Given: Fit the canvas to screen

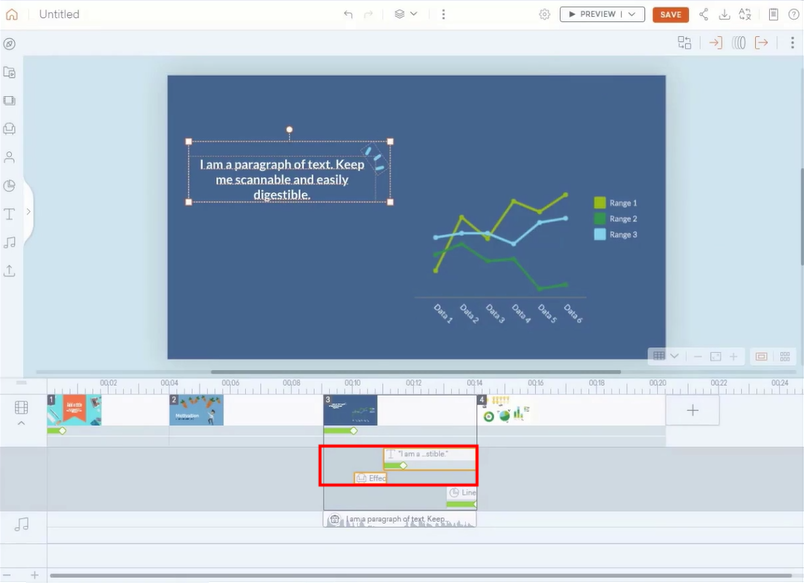Looking at the screenshot, I should (x=715, y=356).
